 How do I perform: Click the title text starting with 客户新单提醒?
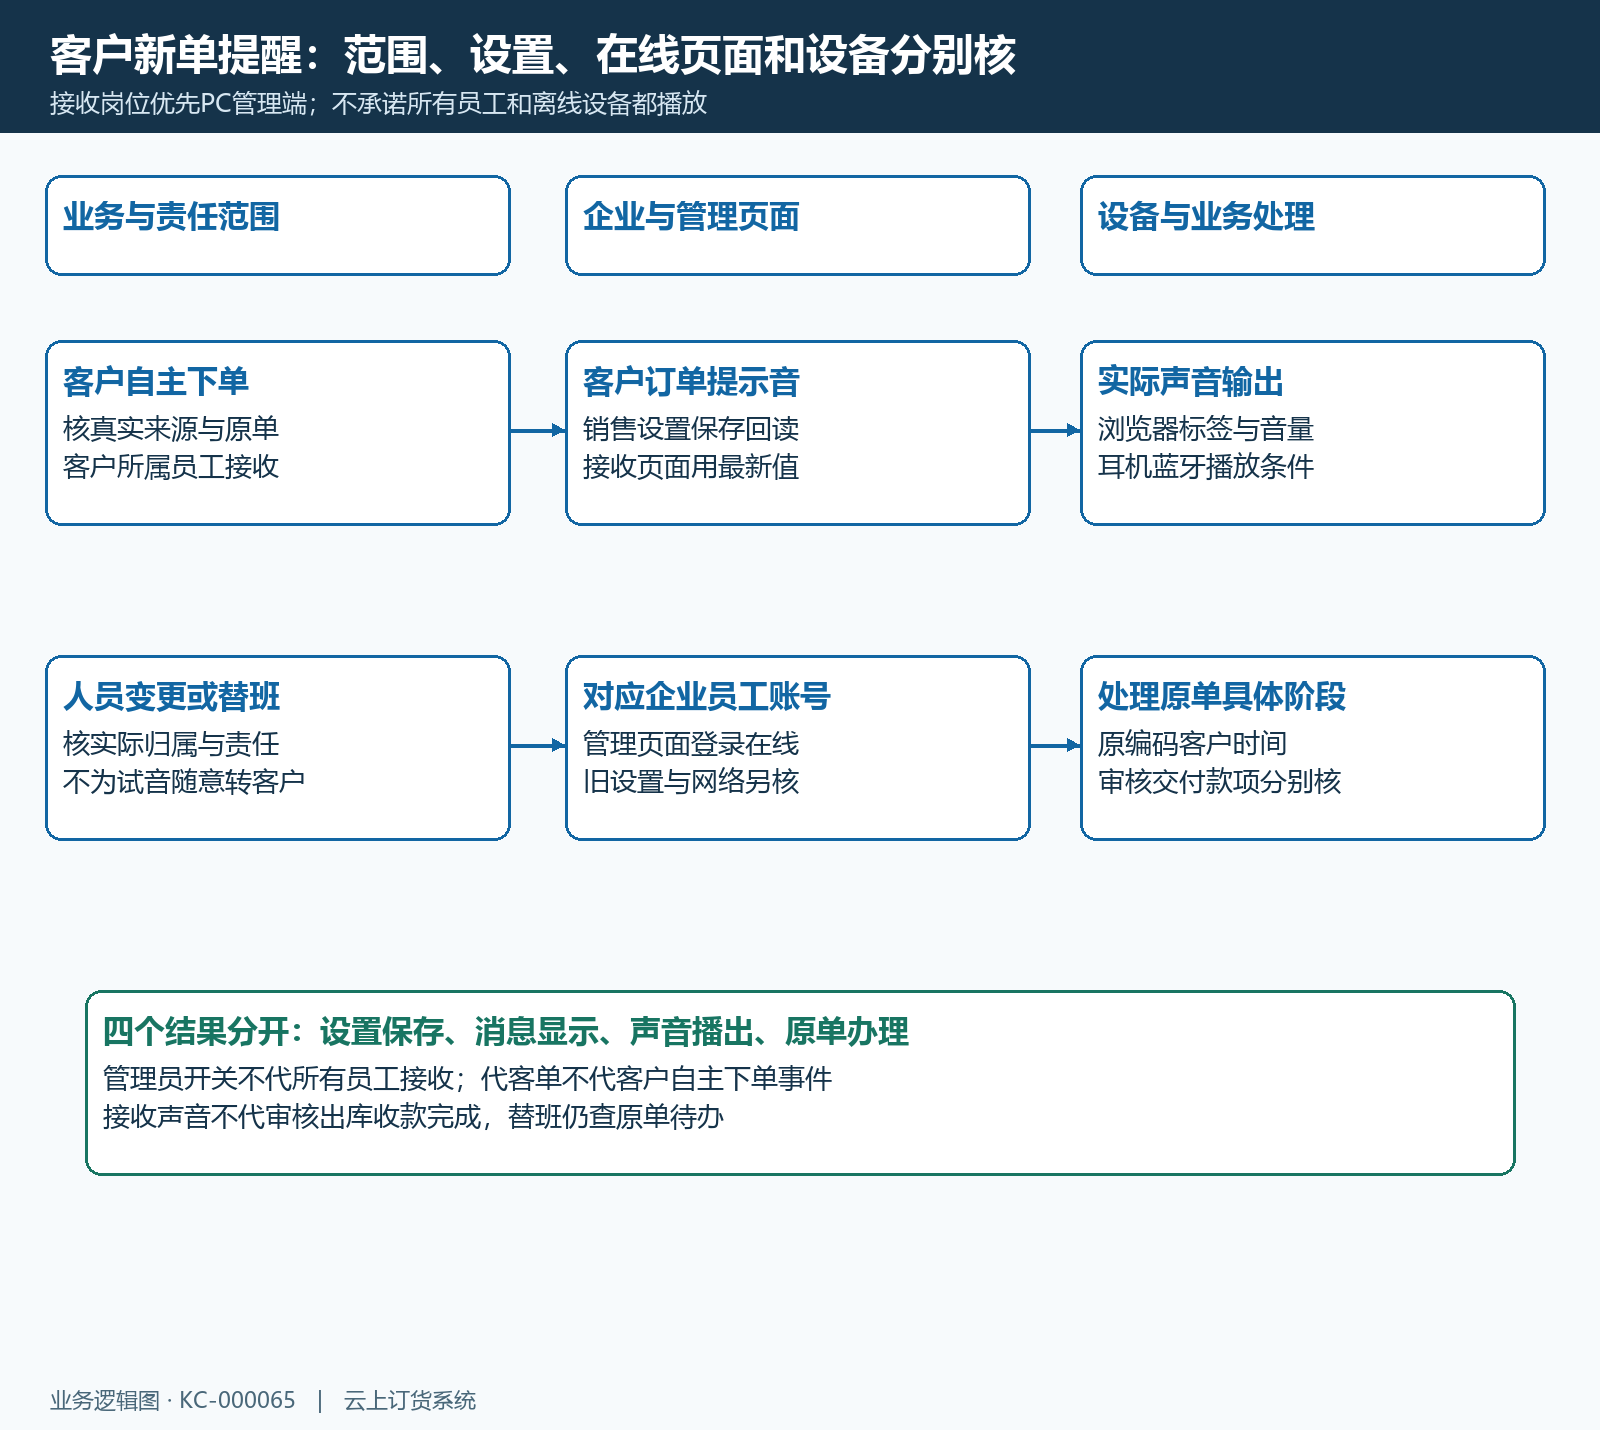tap(533, 55)
